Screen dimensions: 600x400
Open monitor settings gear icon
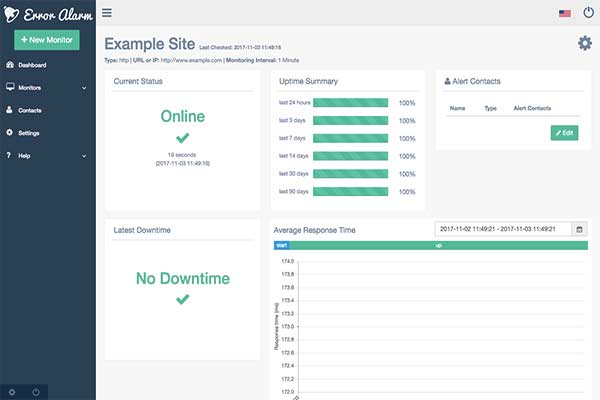pyautogui.click(x=585, y=43)
